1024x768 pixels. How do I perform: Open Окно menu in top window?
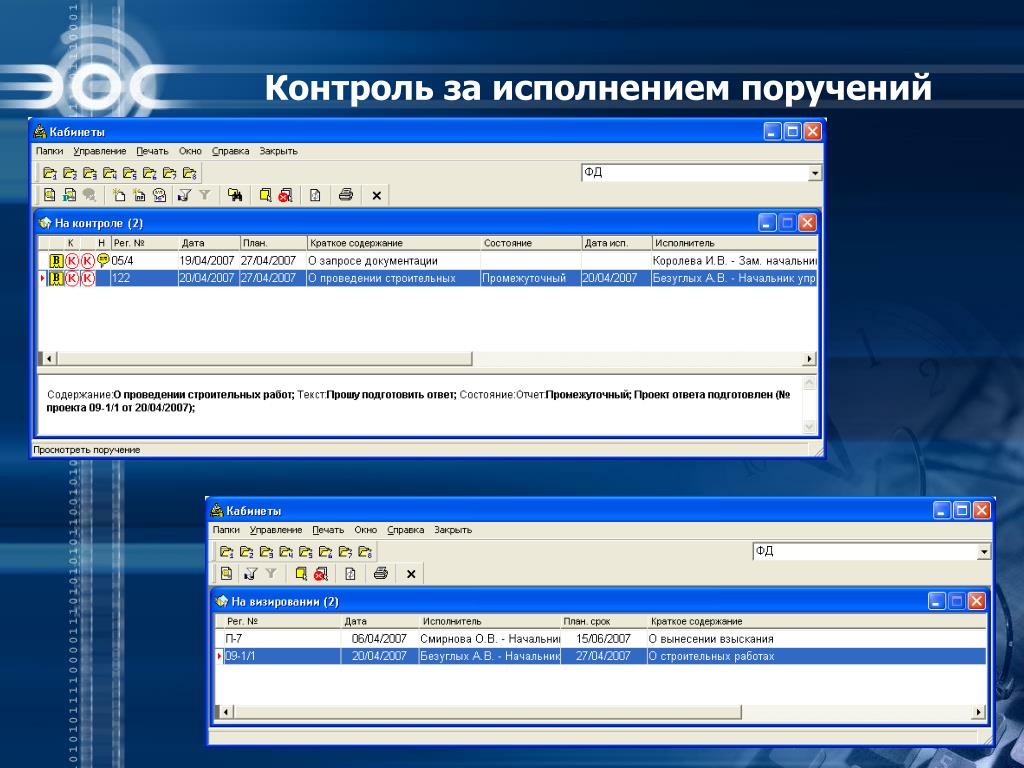(190, 151)
